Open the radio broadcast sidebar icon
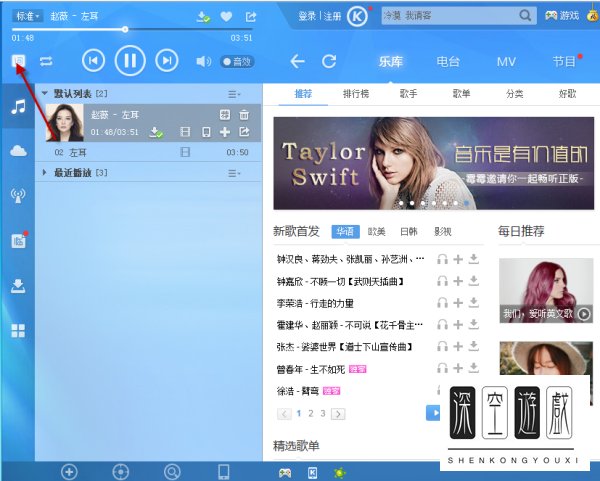Image resolution: width=600 pixels, height=481 pixels. 18,196
